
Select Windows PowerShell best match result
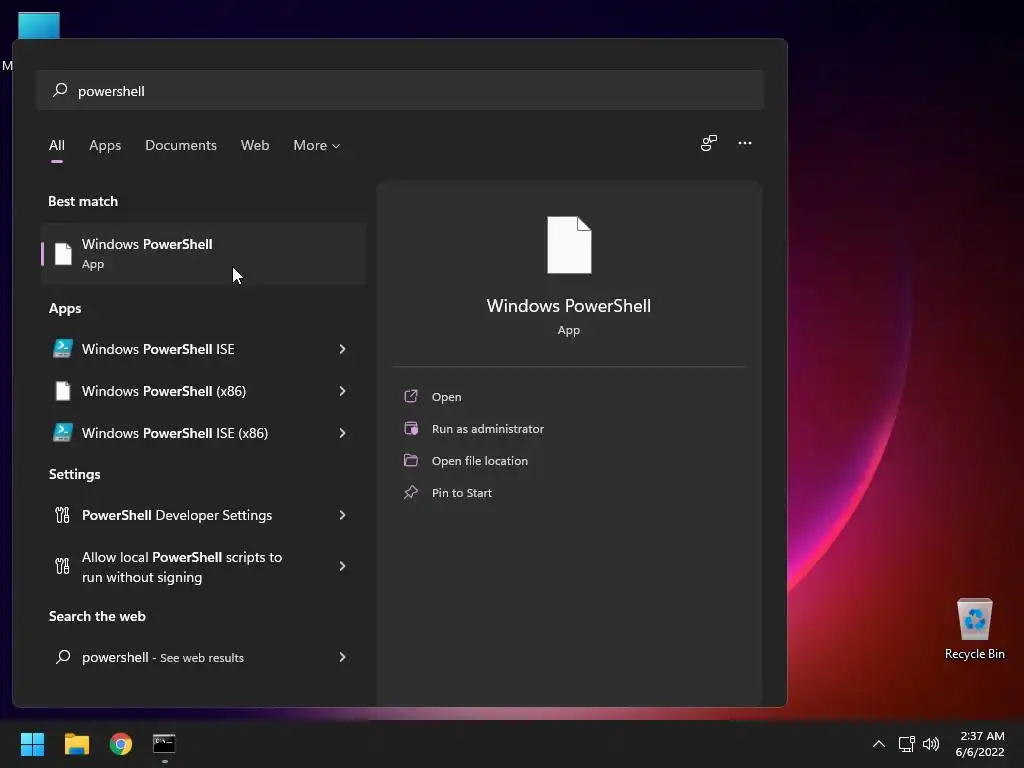click(x=204, y=253)
